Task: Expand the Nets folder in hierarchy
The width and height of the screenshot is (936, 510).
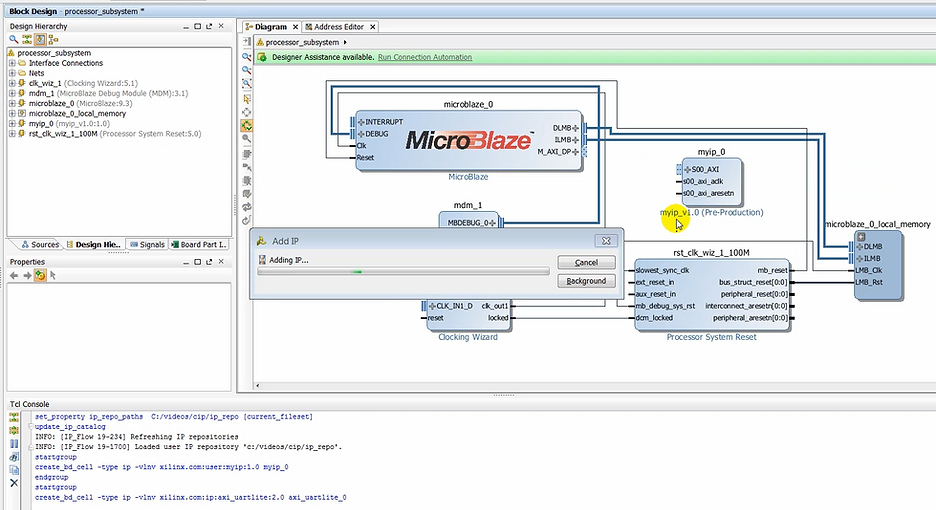Action: [12, 73]
